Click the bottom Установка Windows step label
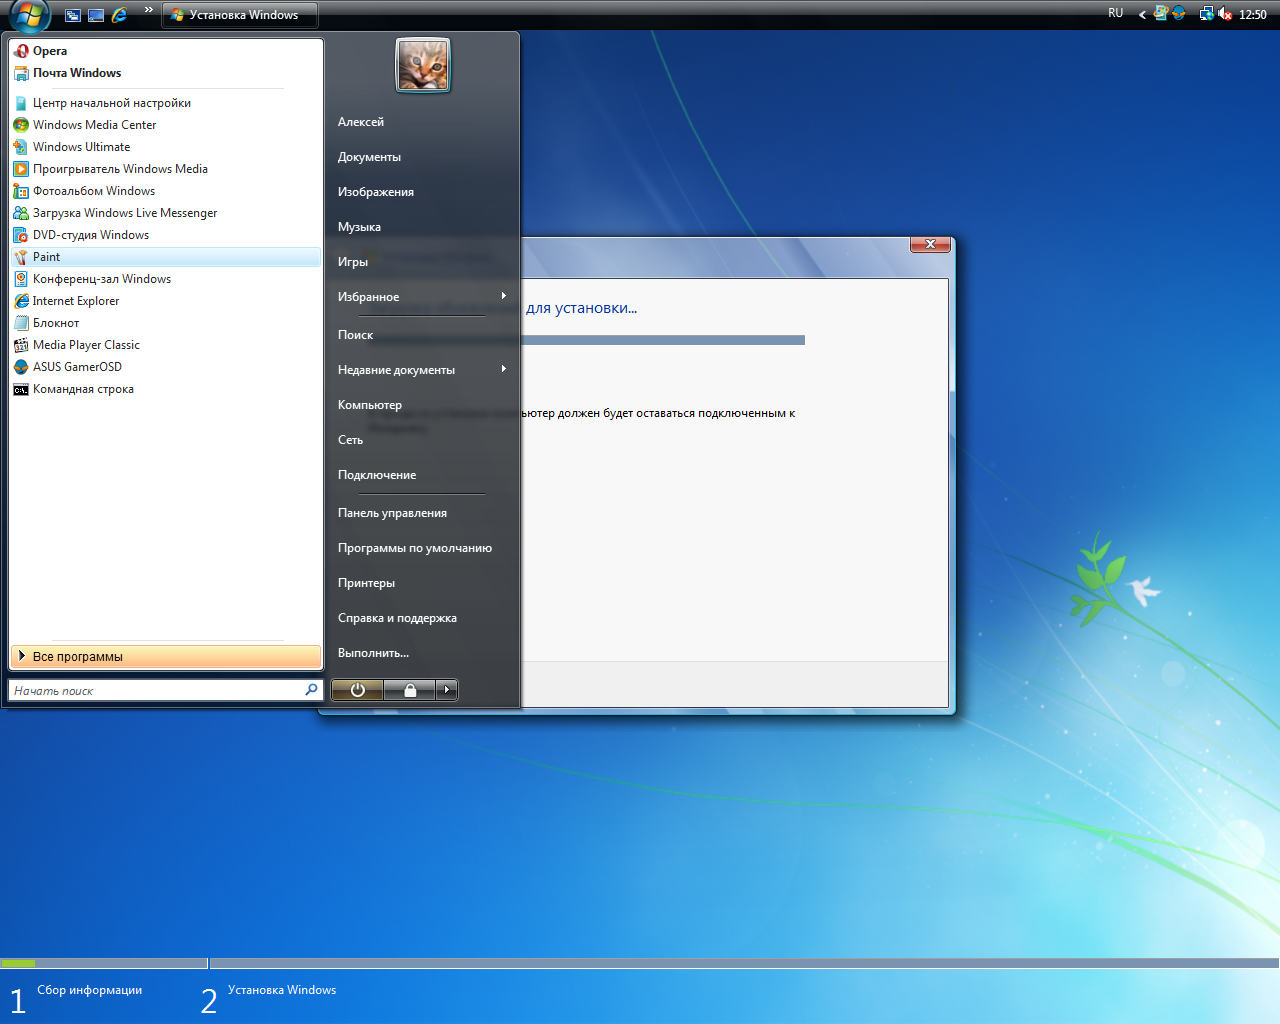The height and width of the screenshot is (1024, 1280). pyautogui.click(x=282, y=990)
